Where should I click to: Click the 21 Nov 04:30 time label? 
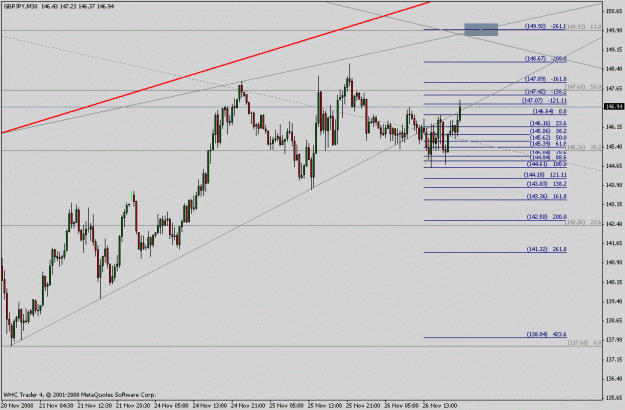[x=57, y=406]
